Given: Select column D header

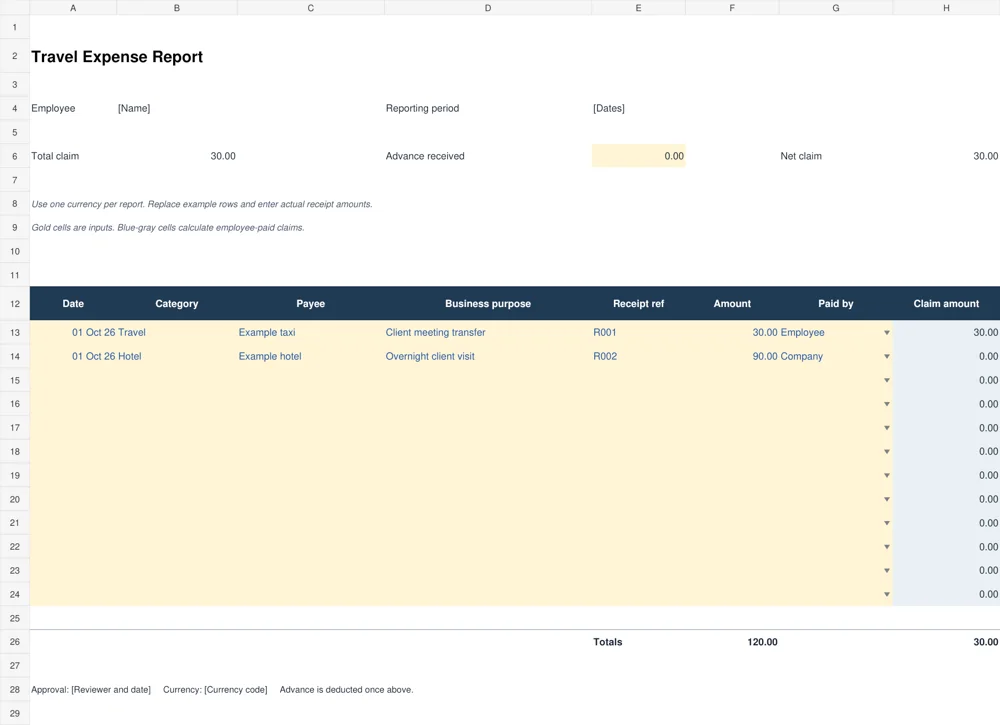Looking at the screenshot, I should (x=488, y=8).
